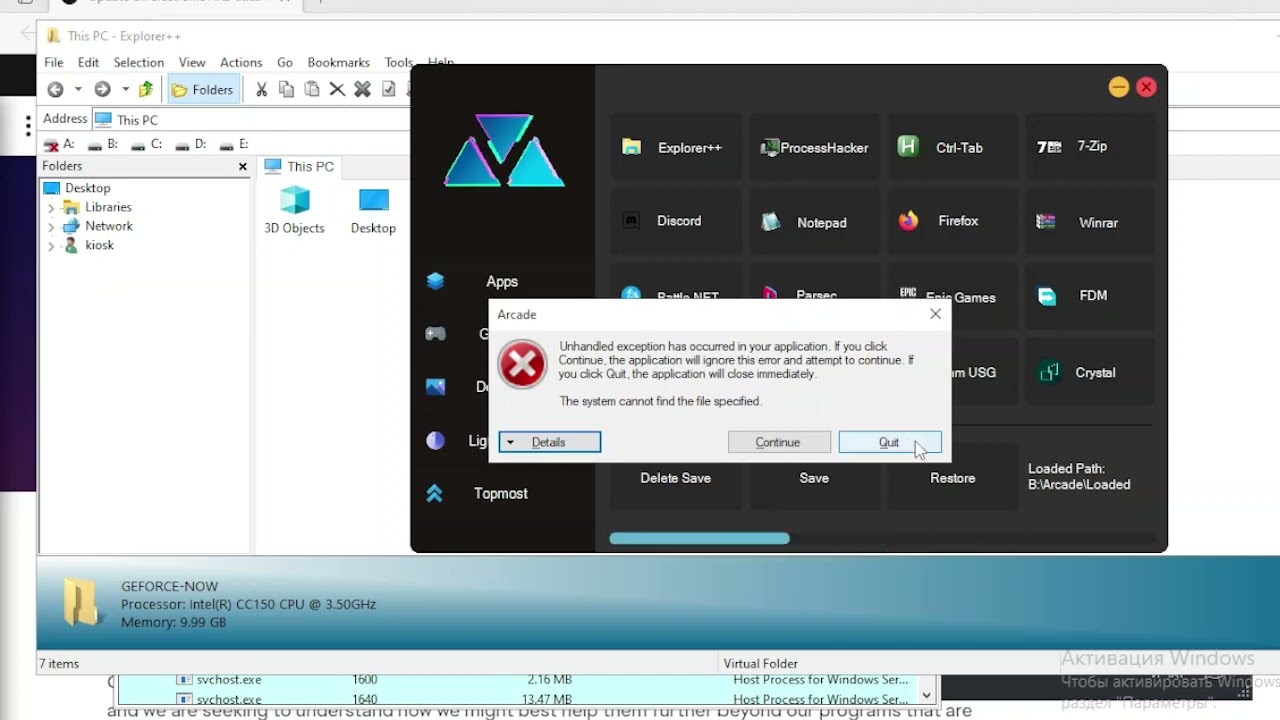Click Save button in Arcade
The height and width of the screenshot is (720, 1280).
click(x=814, y=478)
